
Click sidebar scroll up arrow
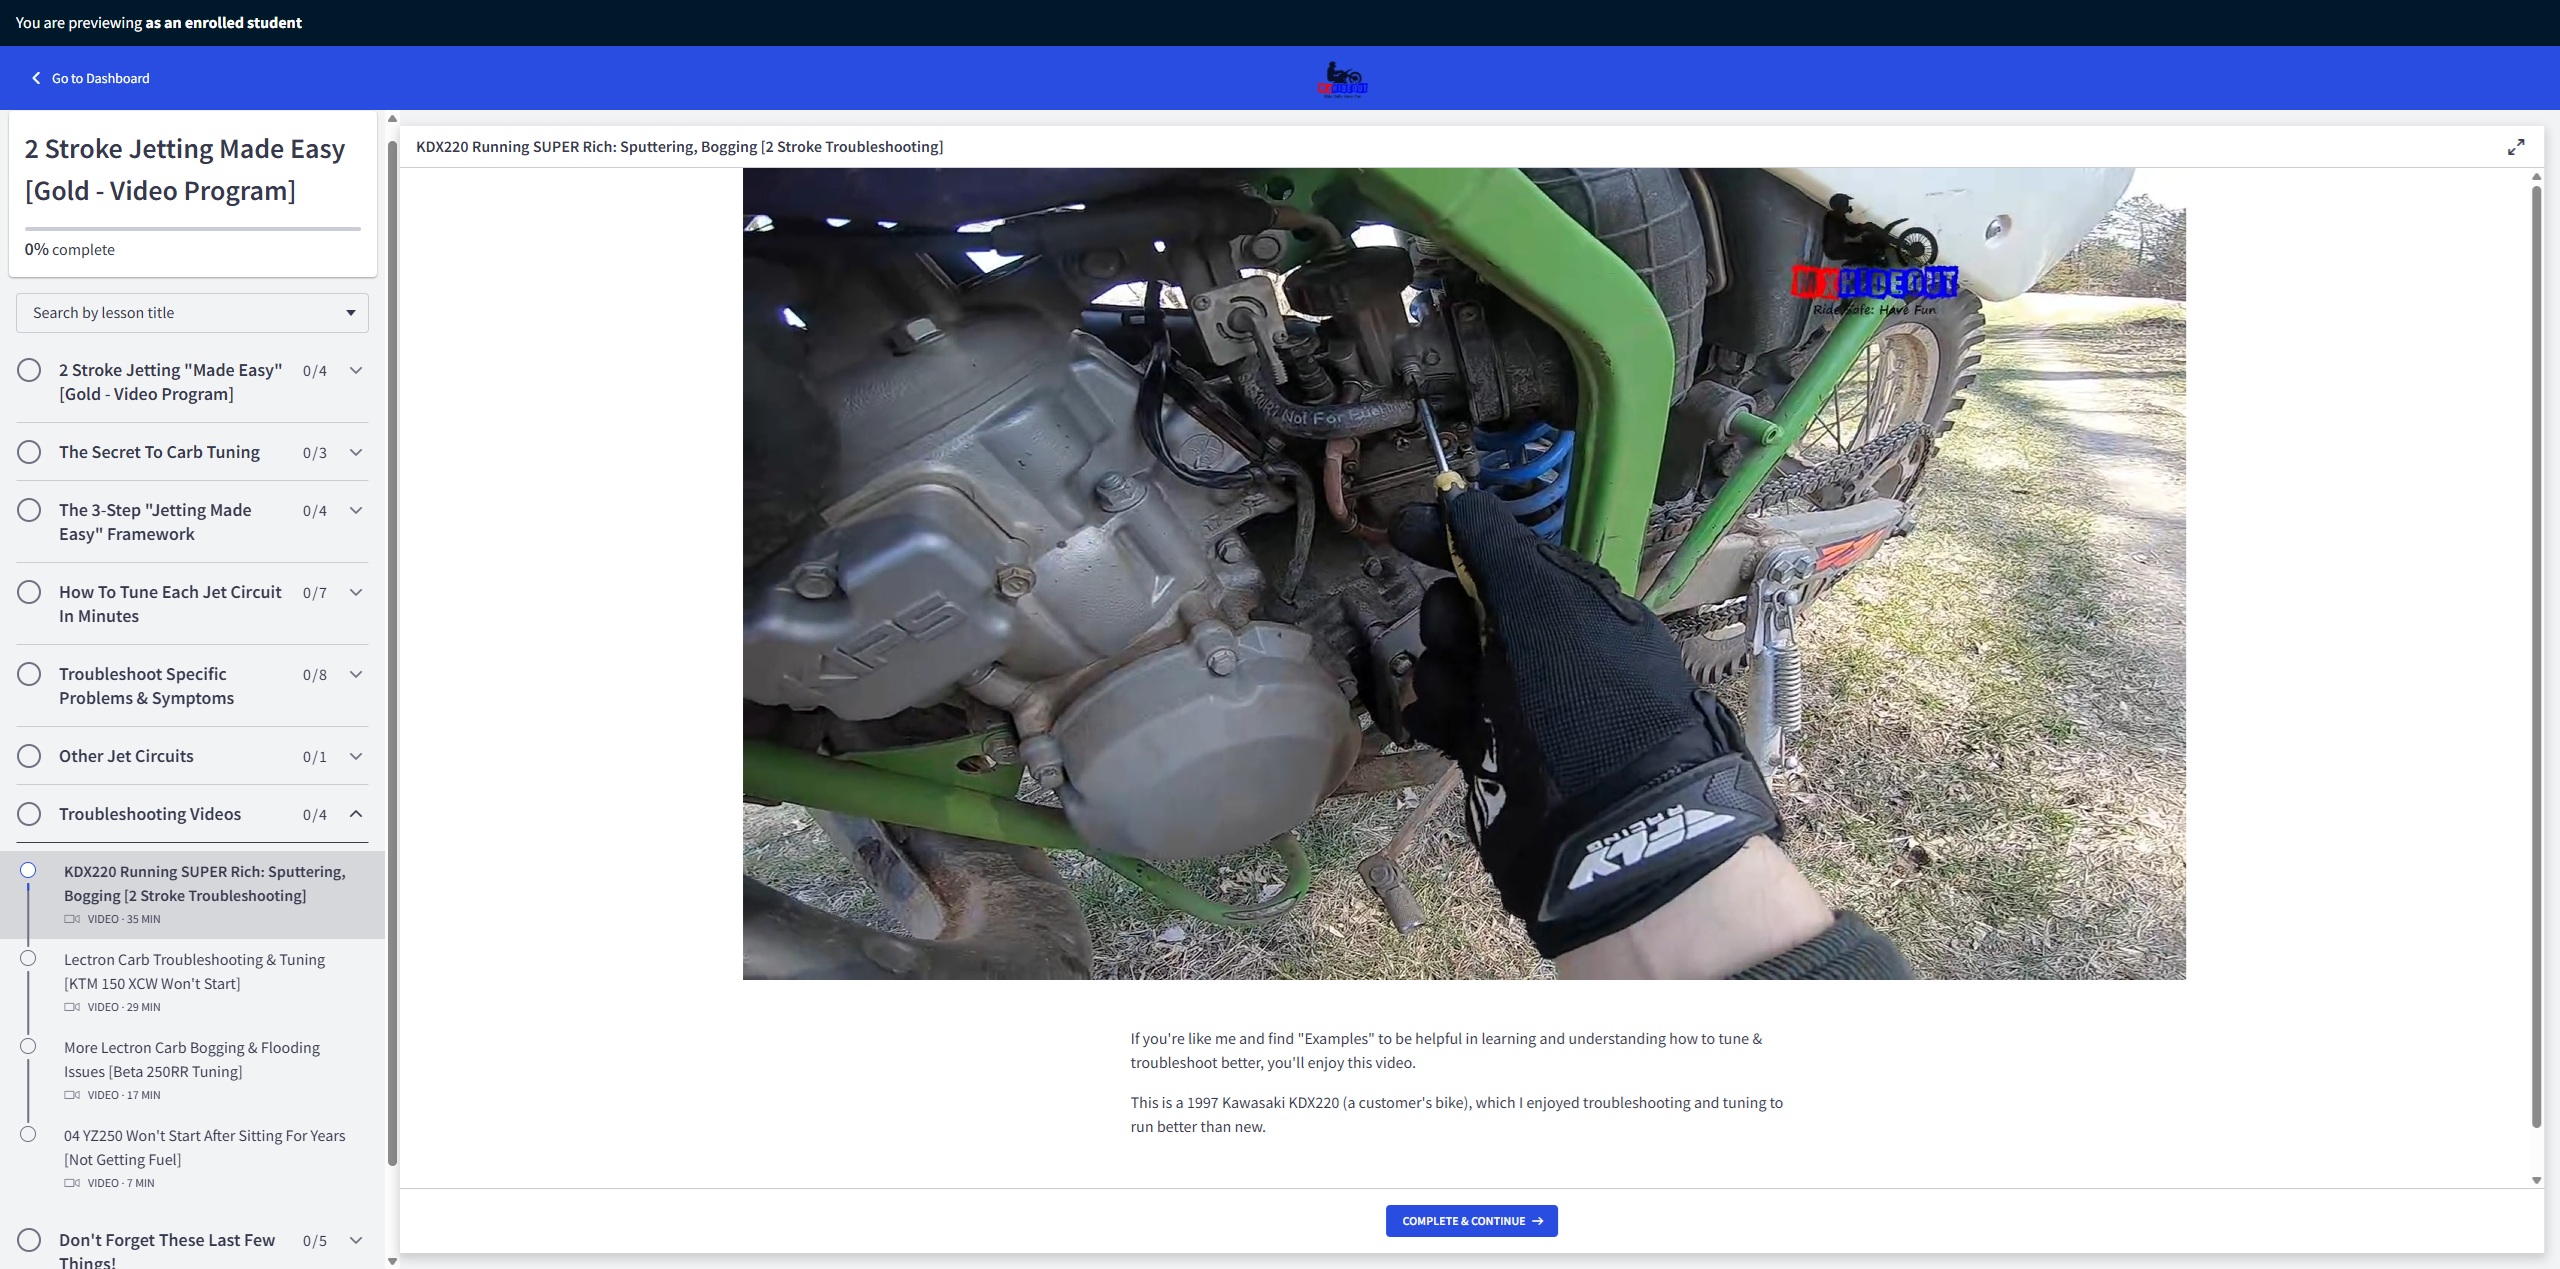392,119
